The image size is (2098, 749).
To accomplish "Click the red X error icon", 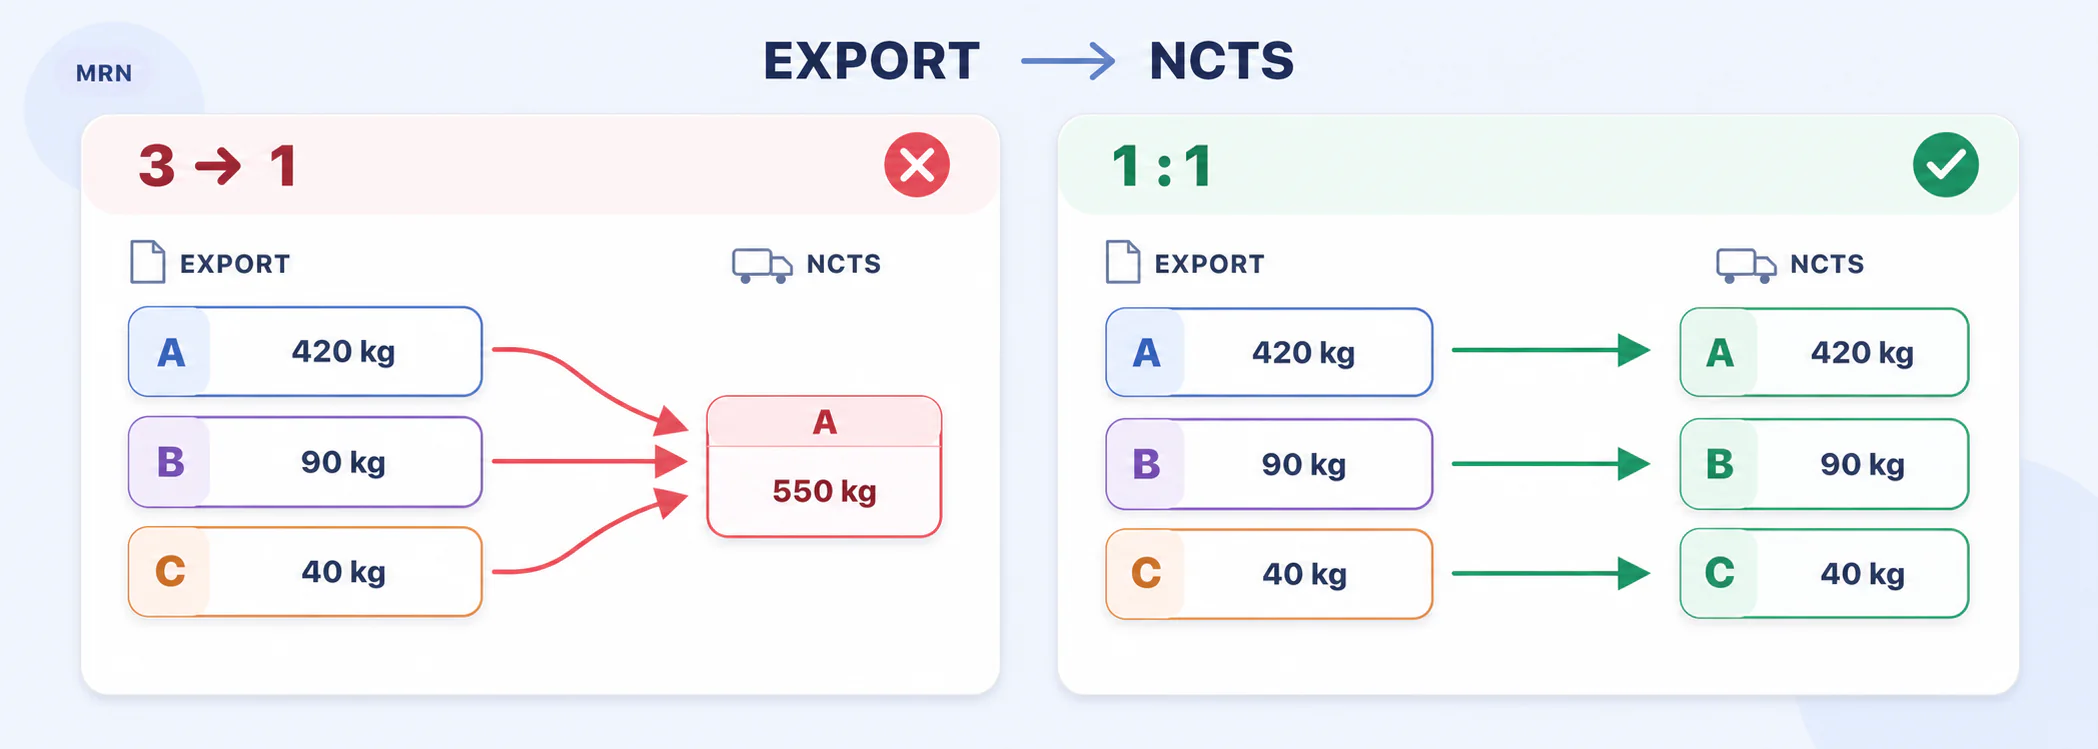I will (x=917, y=165).
